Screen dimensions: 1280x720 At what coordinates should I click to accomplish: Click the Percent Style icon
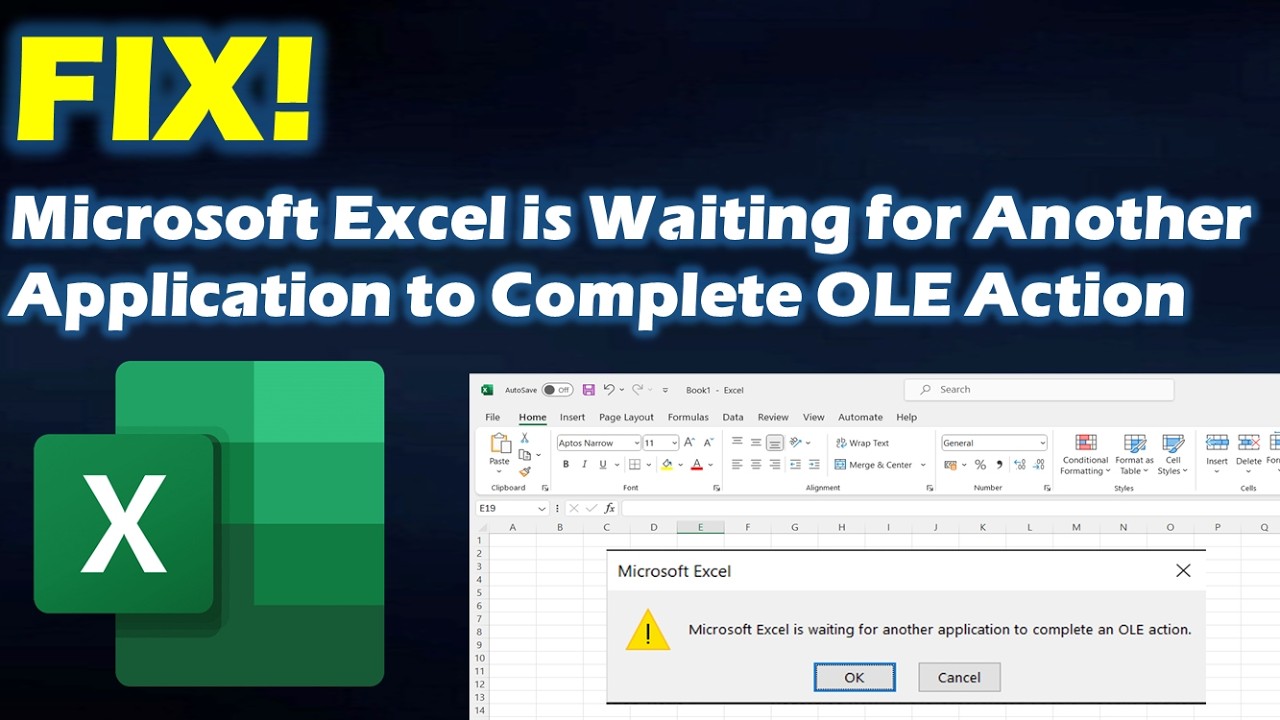click(980, 465)
